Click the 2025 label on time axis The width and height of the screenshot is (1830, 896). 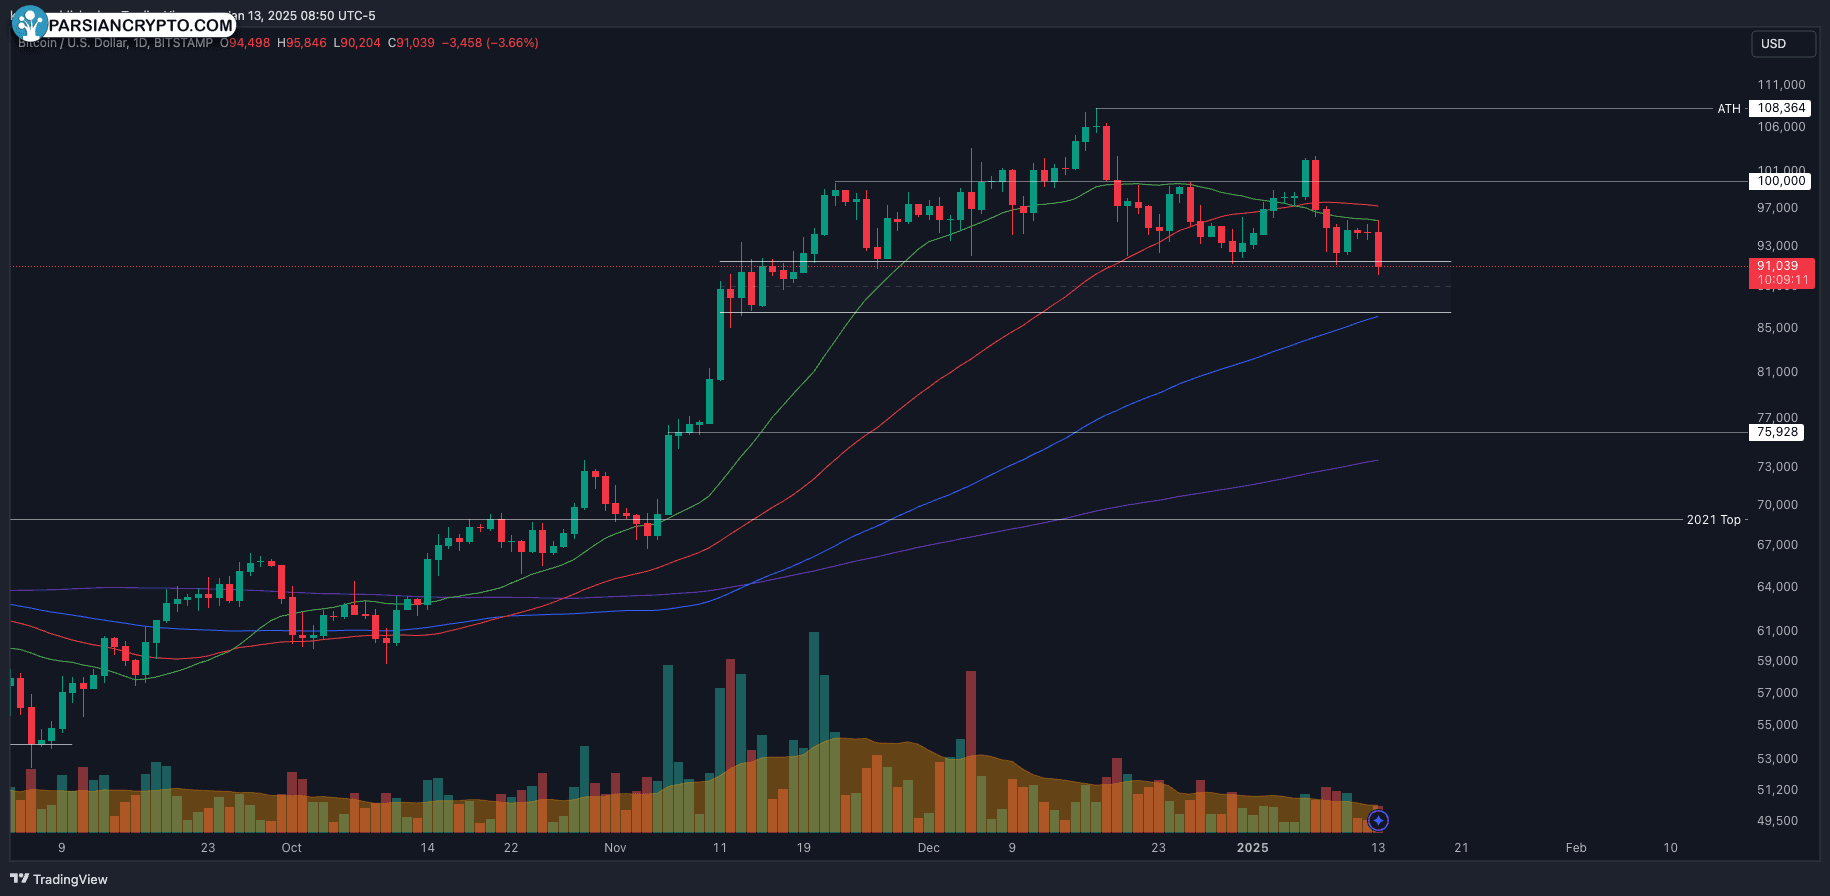[x=1252, y=848]
